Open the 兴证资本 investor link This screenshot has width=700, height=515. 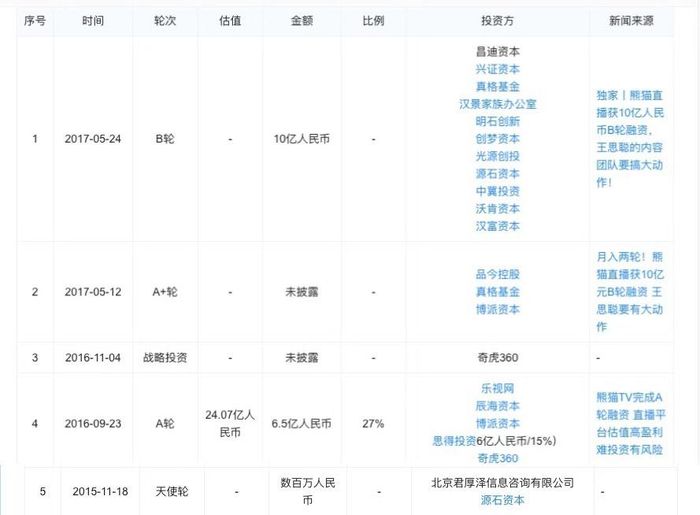pyautogui.click(x=497, y=69)
